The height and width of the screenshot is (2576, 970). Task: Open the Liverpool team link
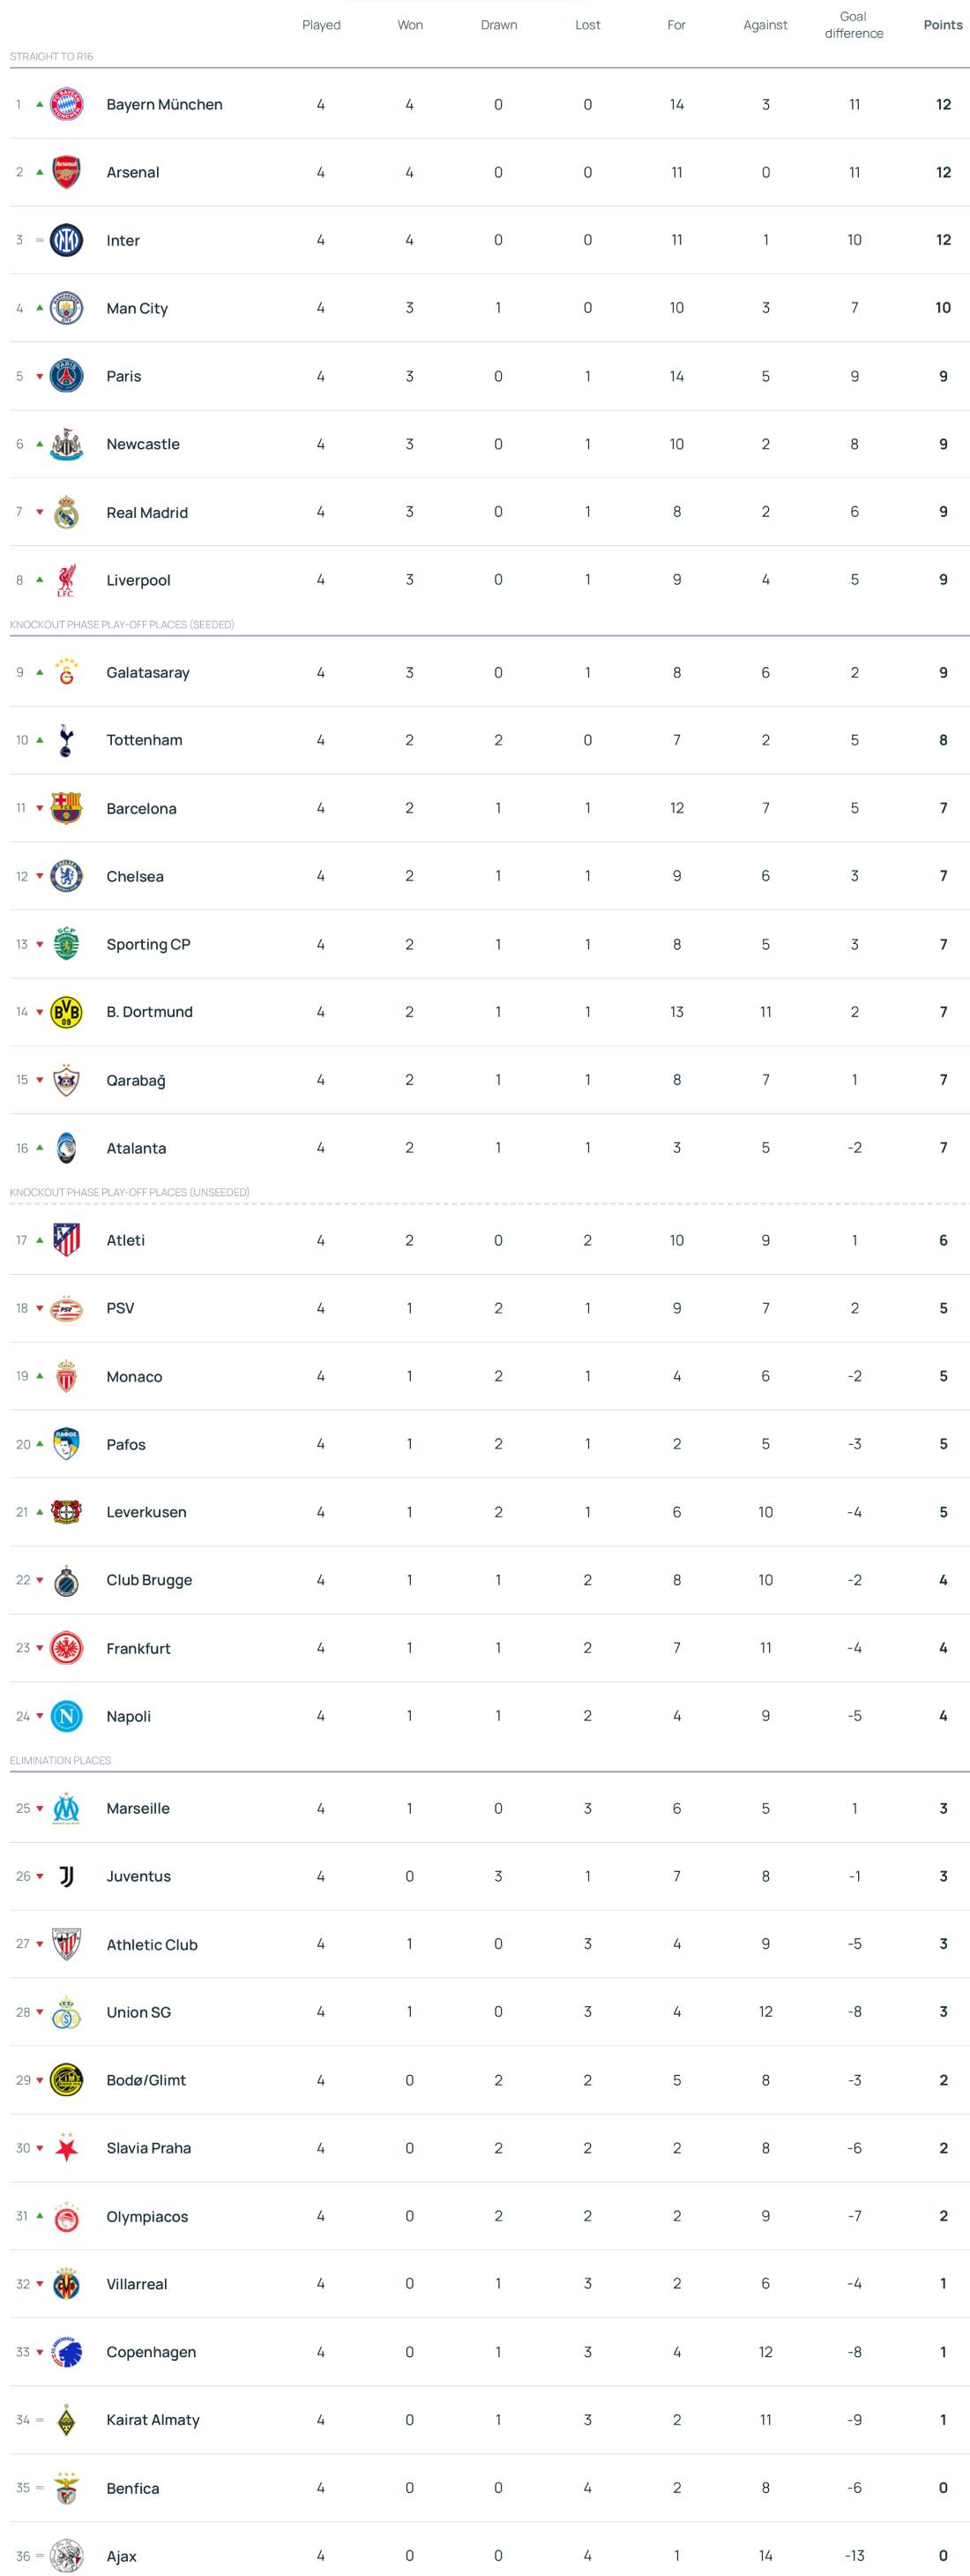[x=138, y=580]
